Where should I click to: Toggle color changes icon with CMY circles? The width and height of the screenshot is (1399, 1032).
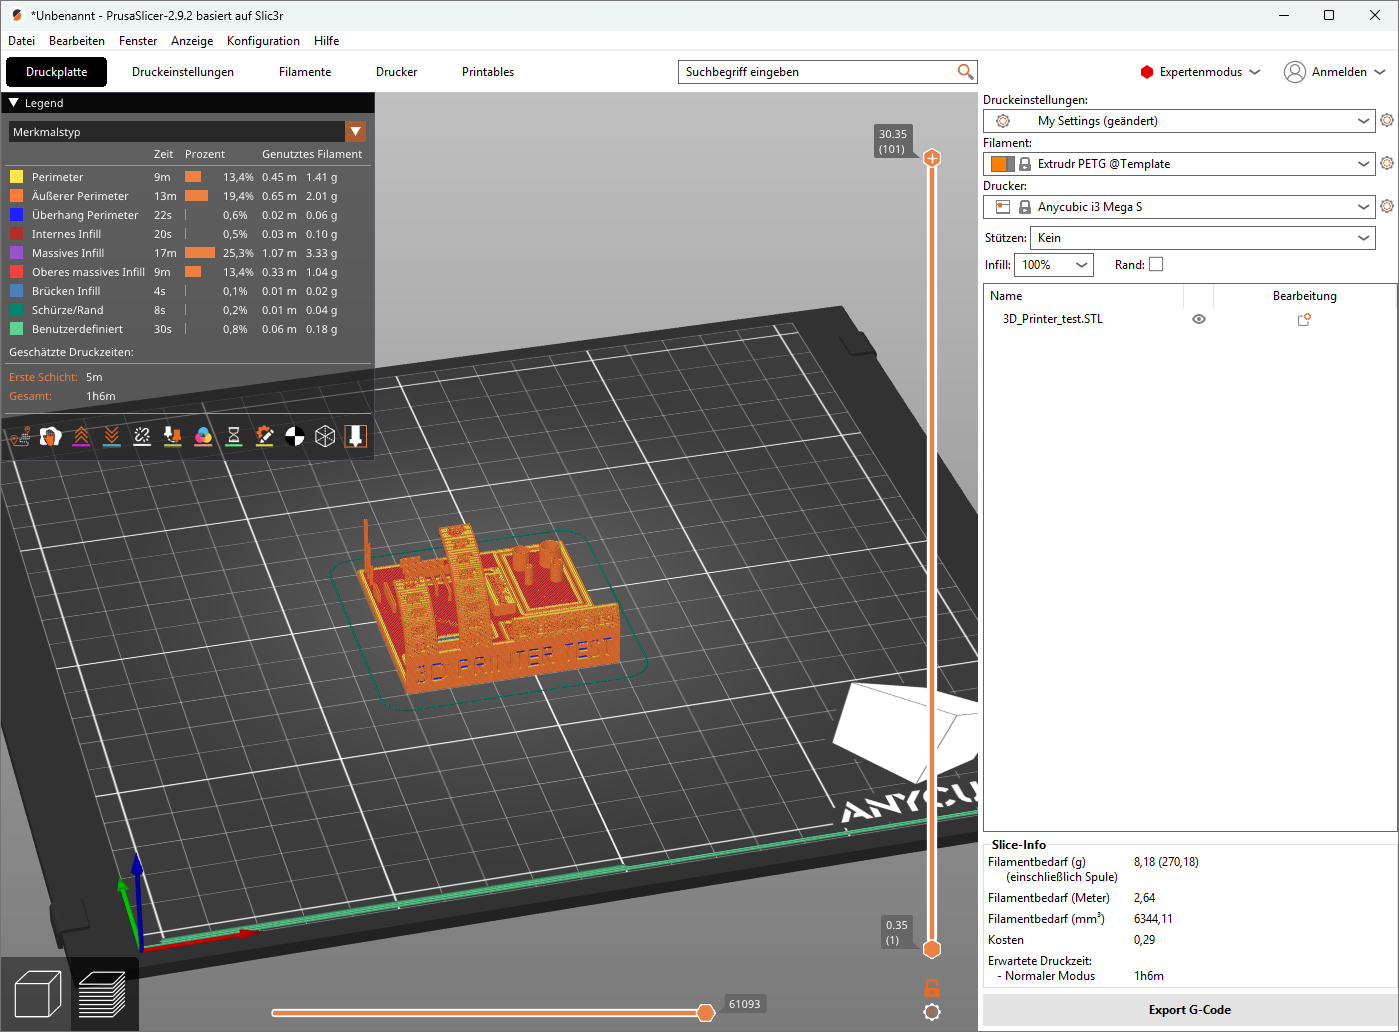coord(203,436)
